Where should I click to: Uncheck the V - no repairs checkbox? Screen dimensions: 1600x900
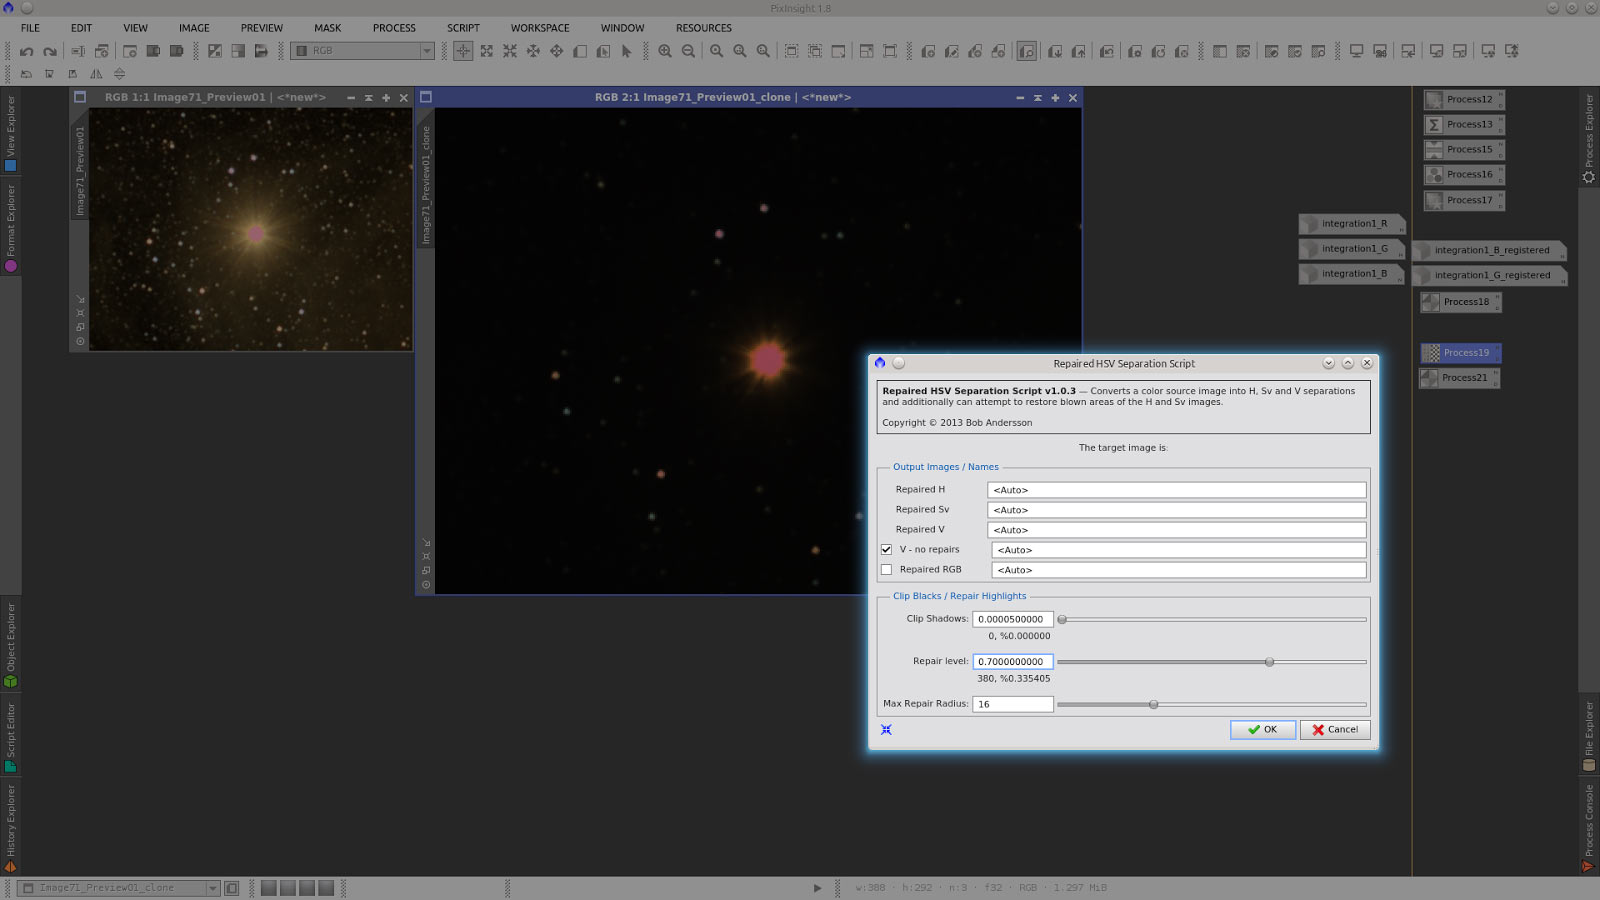pyautogui.click(x=887, y=550)
